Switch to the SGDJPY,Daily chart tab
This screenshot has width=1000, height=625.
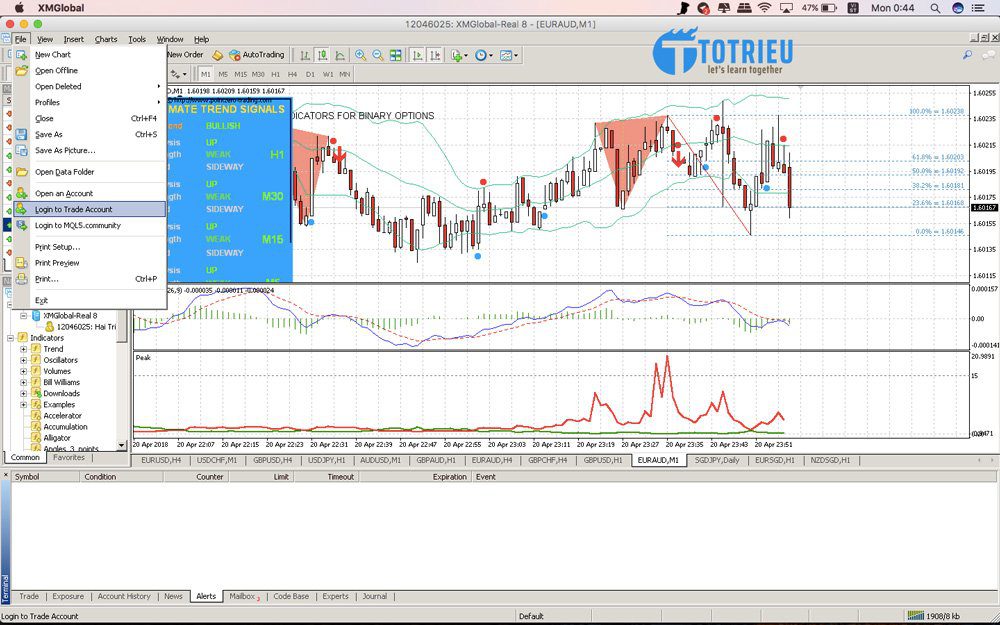[717, 460]
